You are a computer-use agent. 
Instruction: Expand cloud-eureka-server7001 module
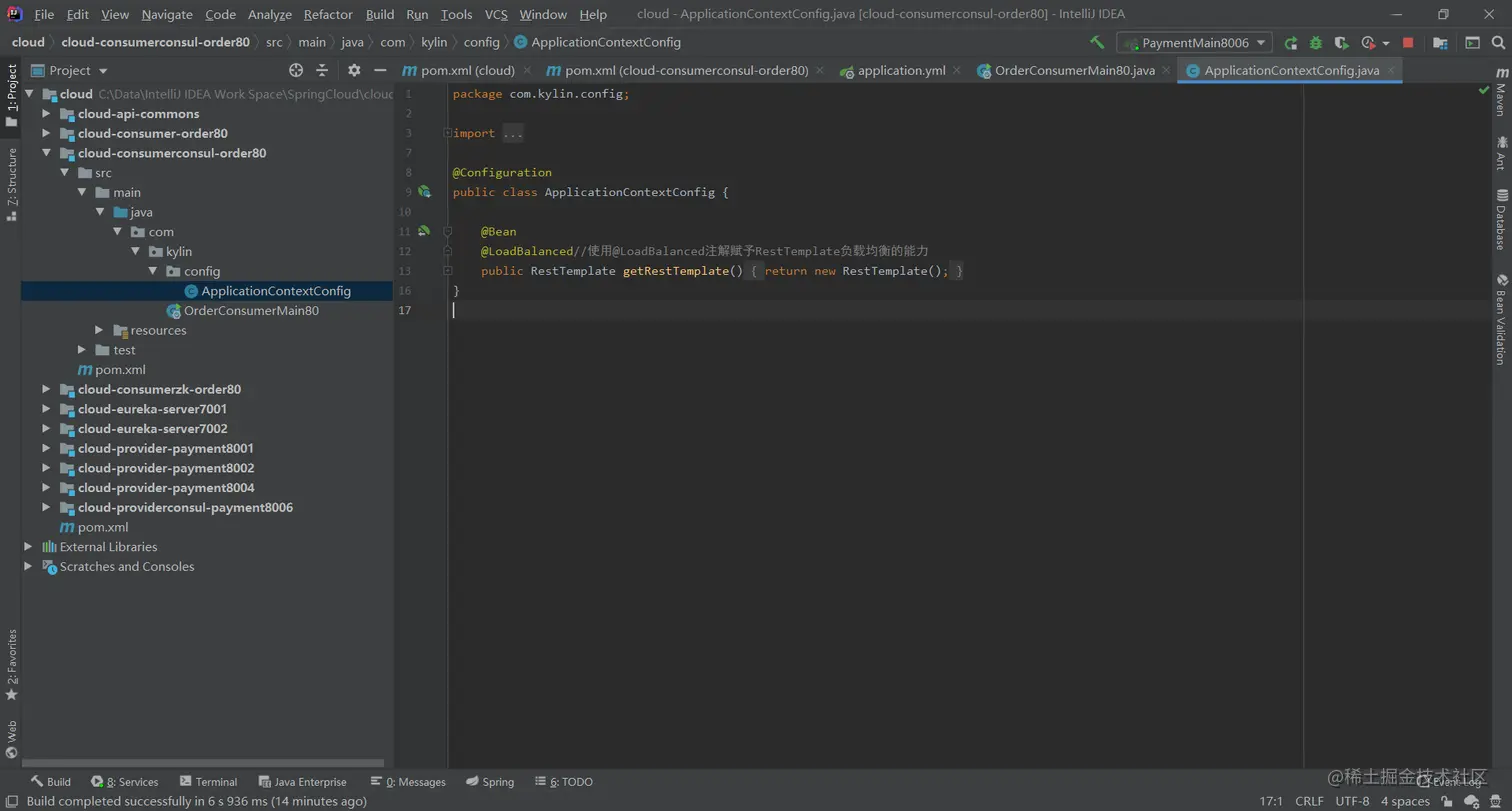click(x=47, y=409)
